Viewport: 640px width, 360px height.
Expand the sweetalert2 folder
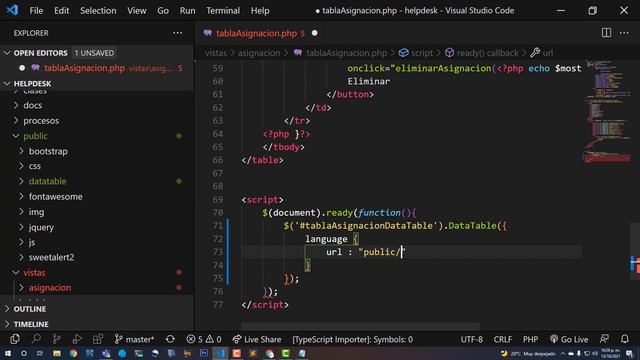click(x=96, y=258)
